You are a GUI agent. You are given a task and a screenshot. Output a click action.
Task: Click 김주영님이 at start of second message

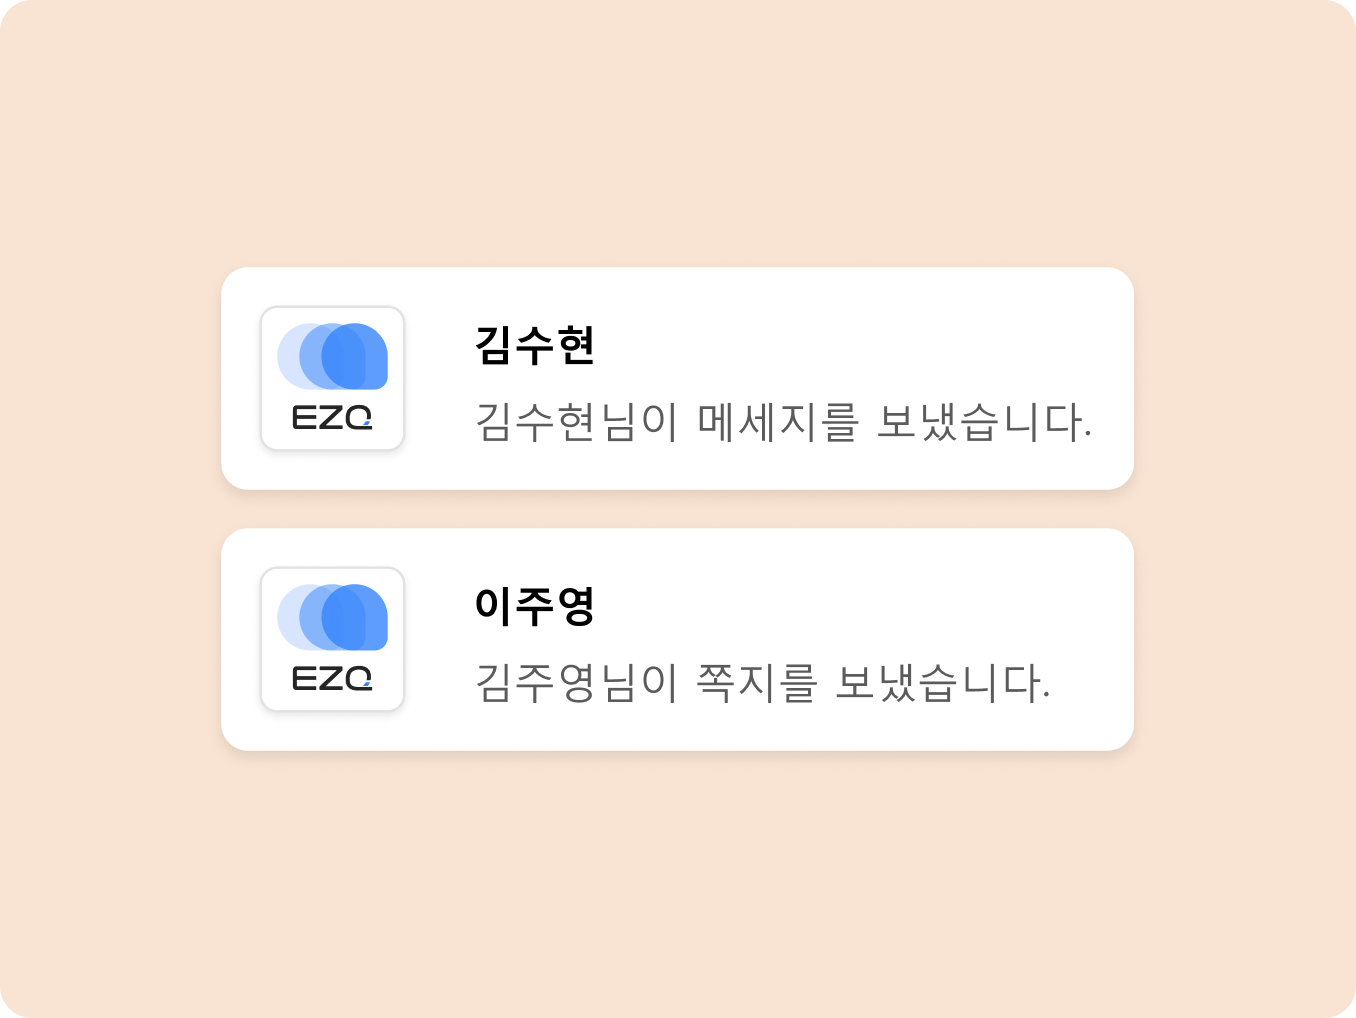[x=576, y=683]
